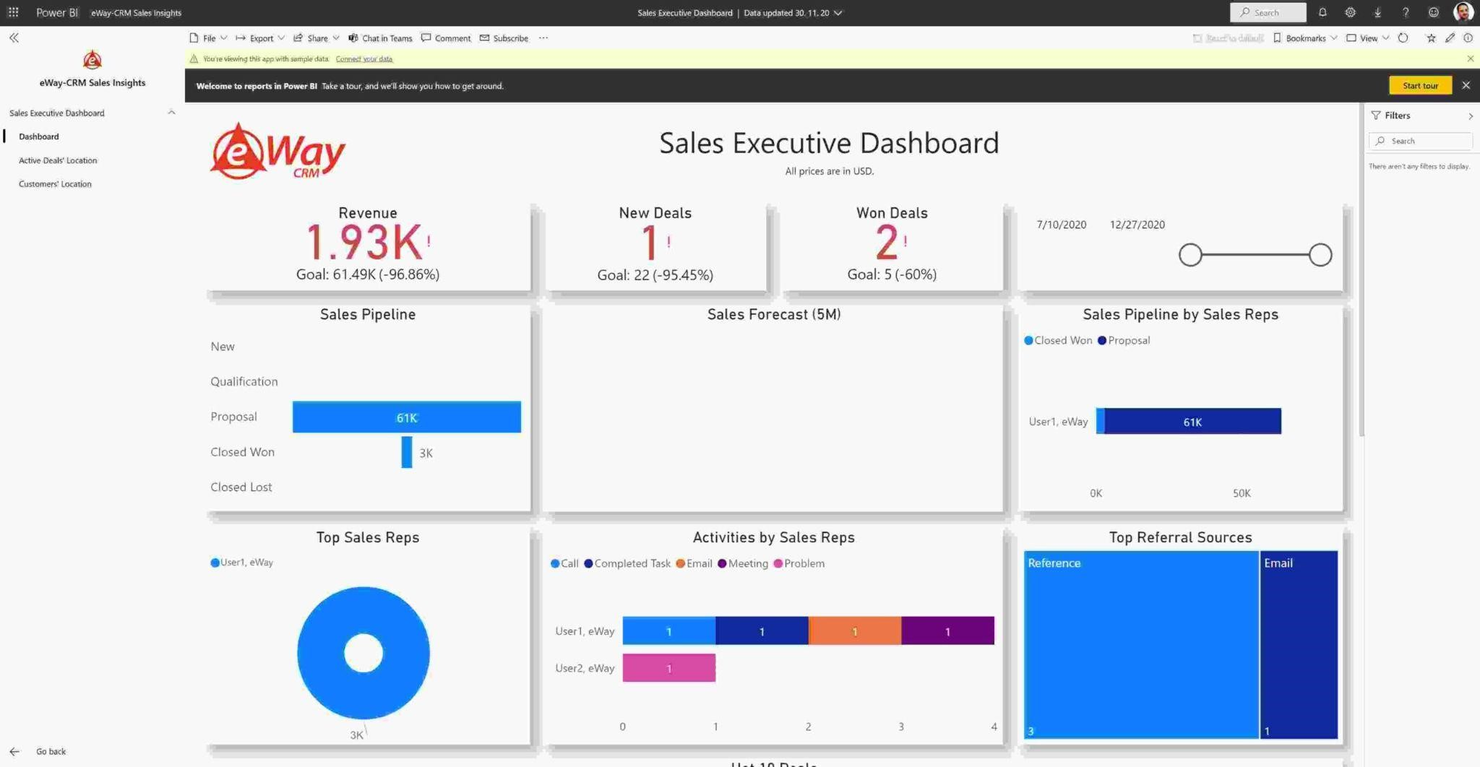Collapse the left navigation pane
Image resolution: width=1480 pixels, height=767 pixels.
(x=13, y=37)
